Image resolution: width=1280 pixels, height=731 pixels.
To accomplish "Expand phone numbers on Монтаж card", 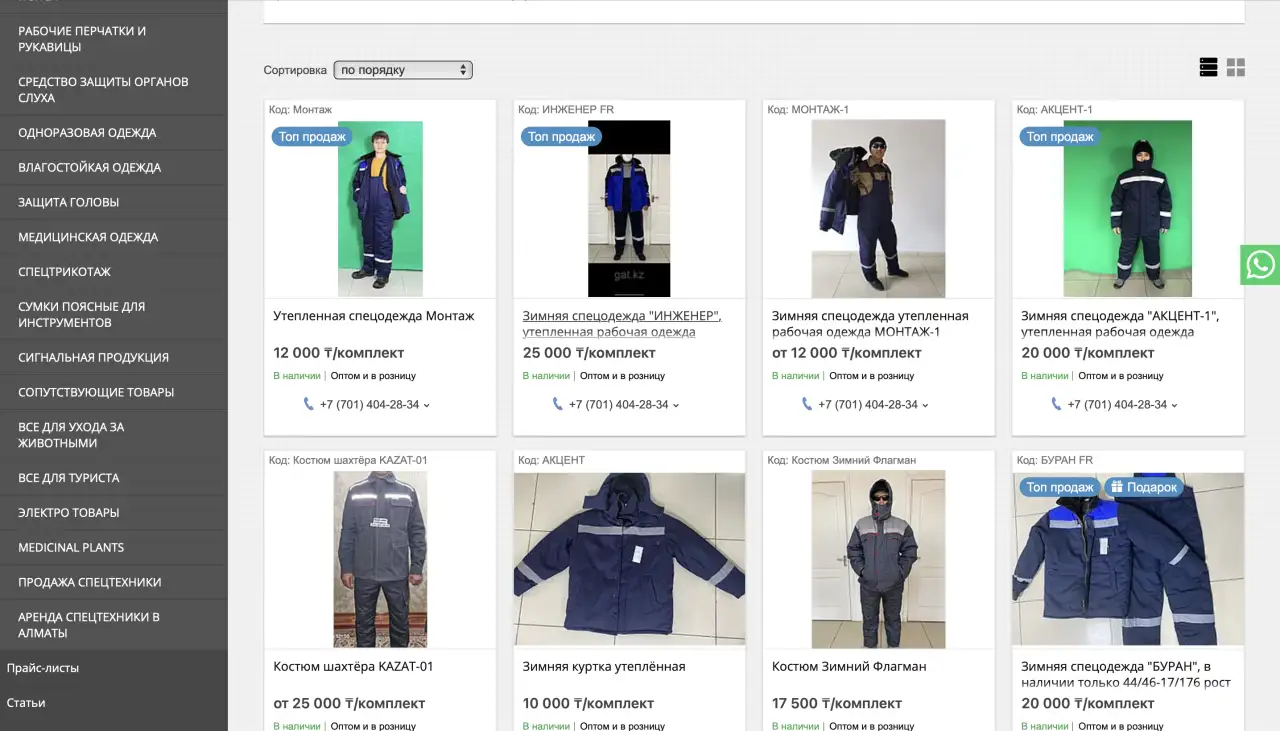I will [x=427, y=405].
